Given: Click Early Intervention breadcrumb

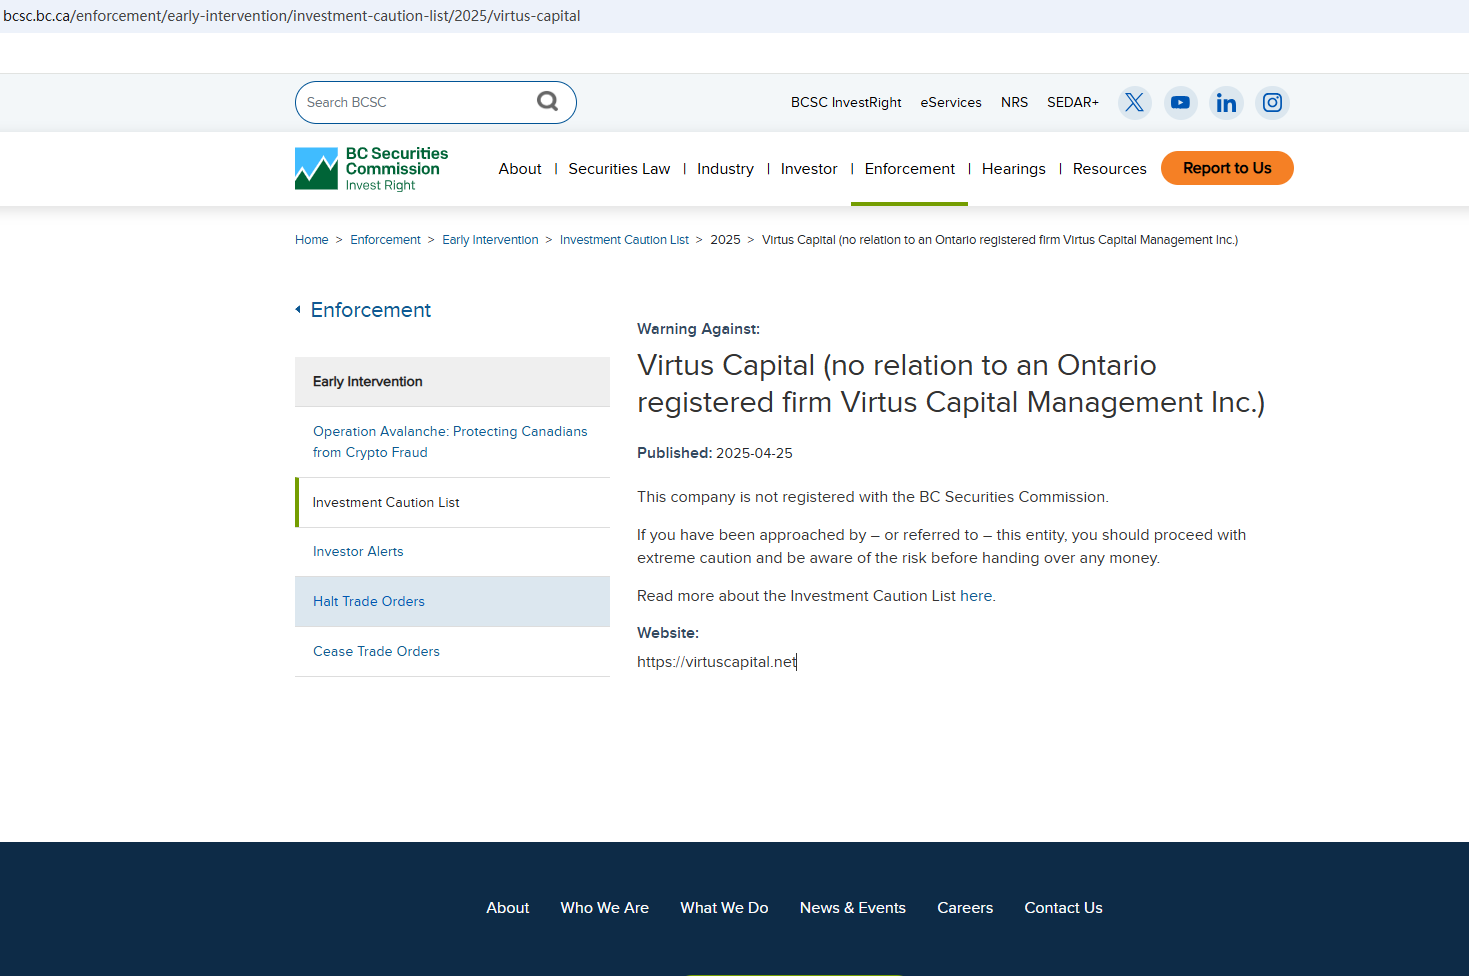Looking at the screenshot, I should [490, 240].
